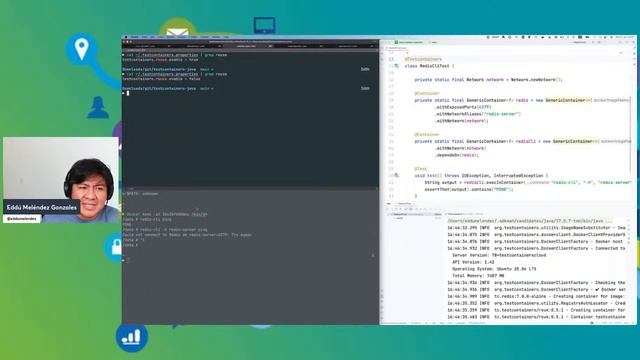Click "testcontainers.reuse.enable = true" terminal output
Screen dimensions: 640x360
coord(160,59)
